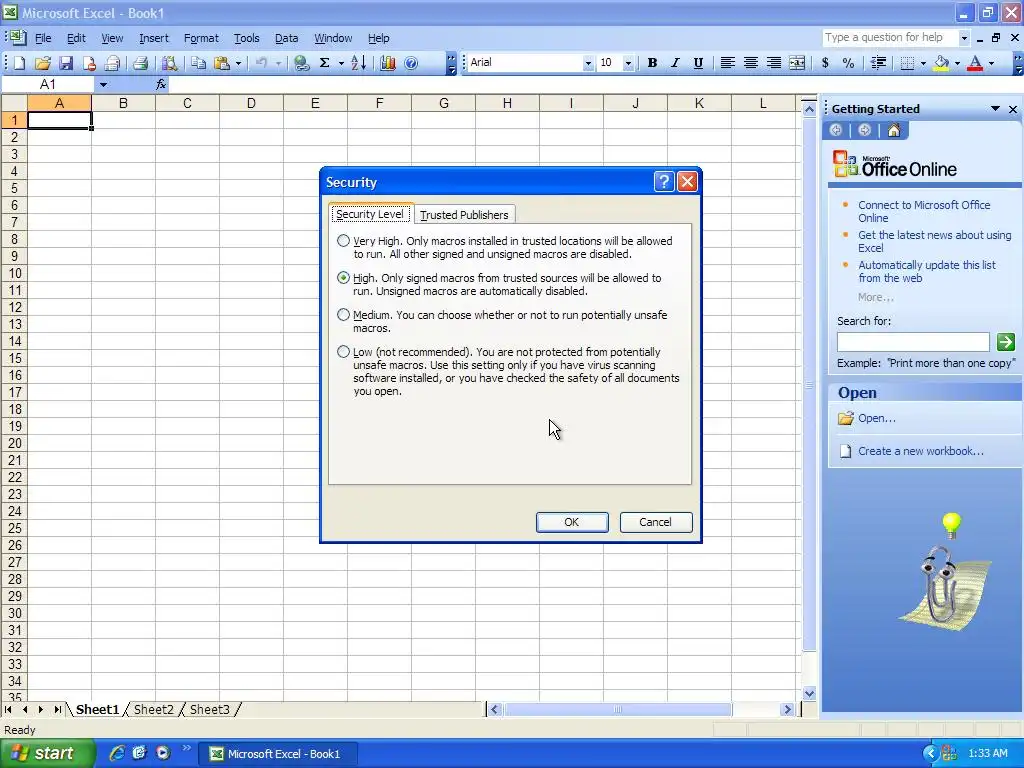This screenshot has height=768, width=1024.
Task: Click the Open folder toolbar icon
Action: pos(42,63)
